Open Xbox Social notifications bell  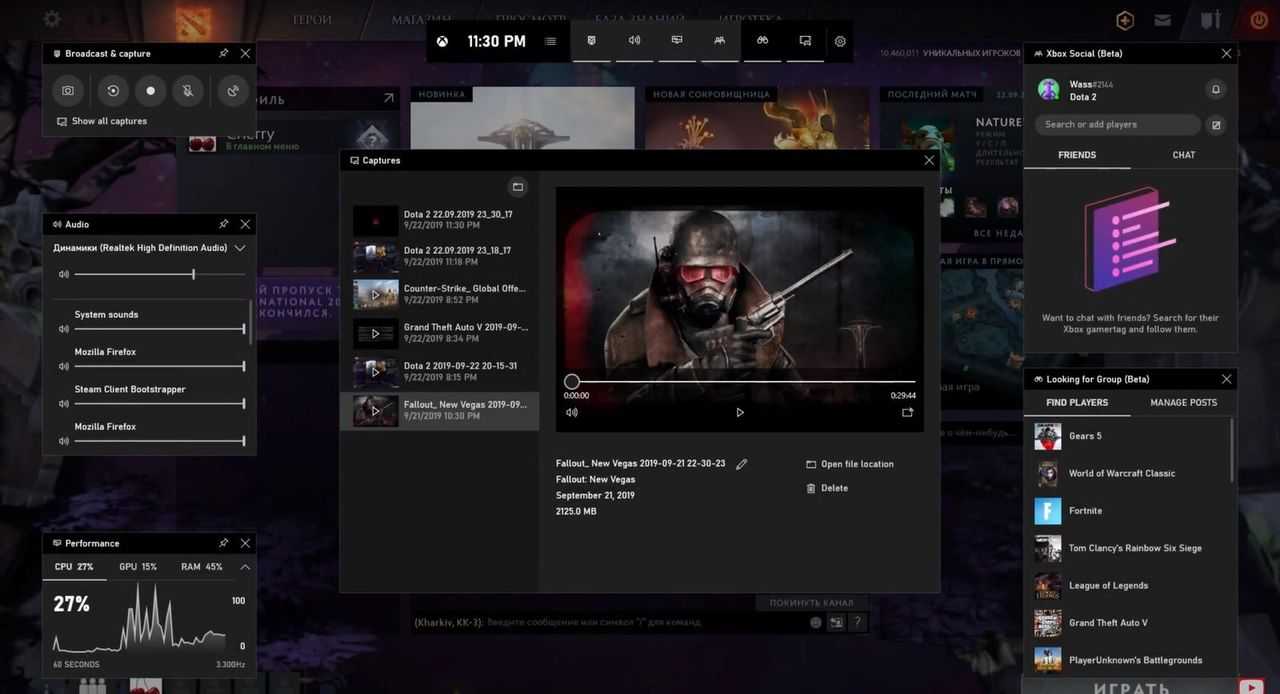pyautogui.click(x=1216, y=89)
